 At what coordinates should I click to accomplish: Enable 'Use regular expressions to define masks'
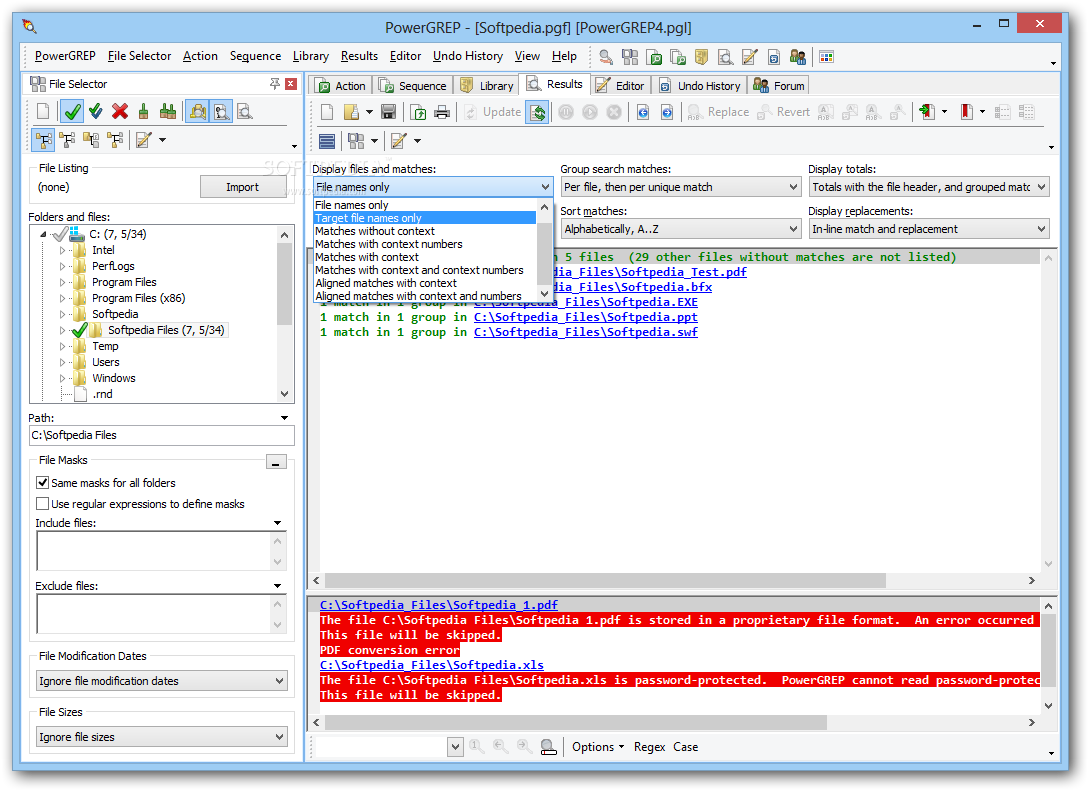pos(42,503)
